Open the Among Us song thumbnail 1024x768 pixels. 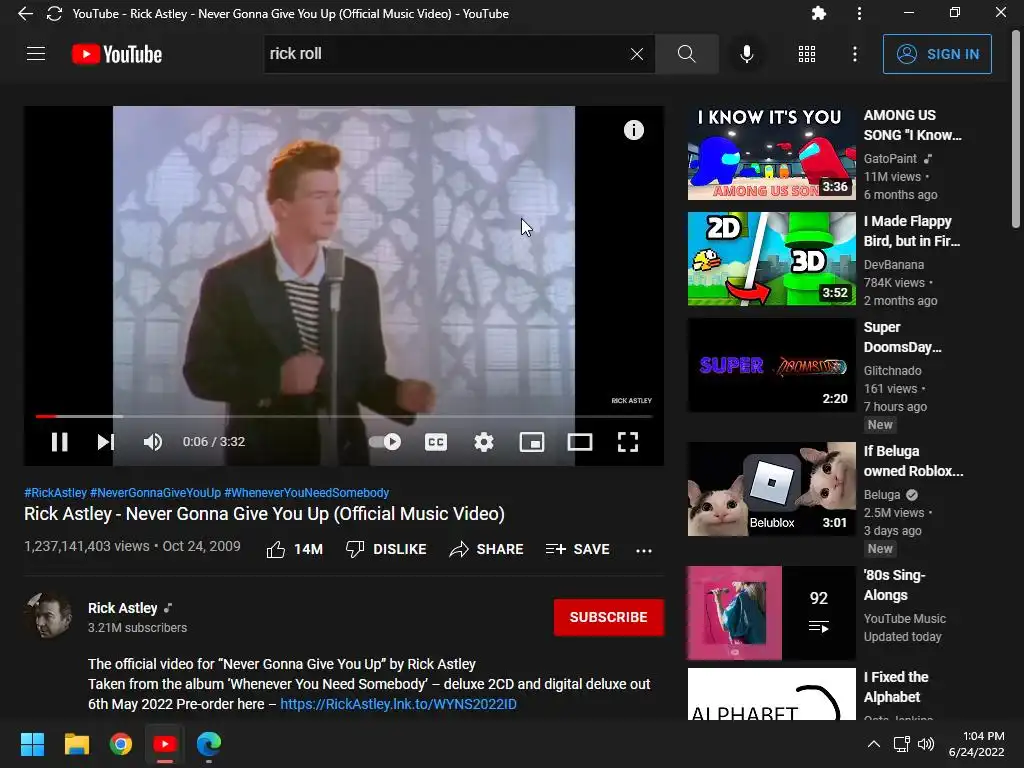tap(771, 153)
